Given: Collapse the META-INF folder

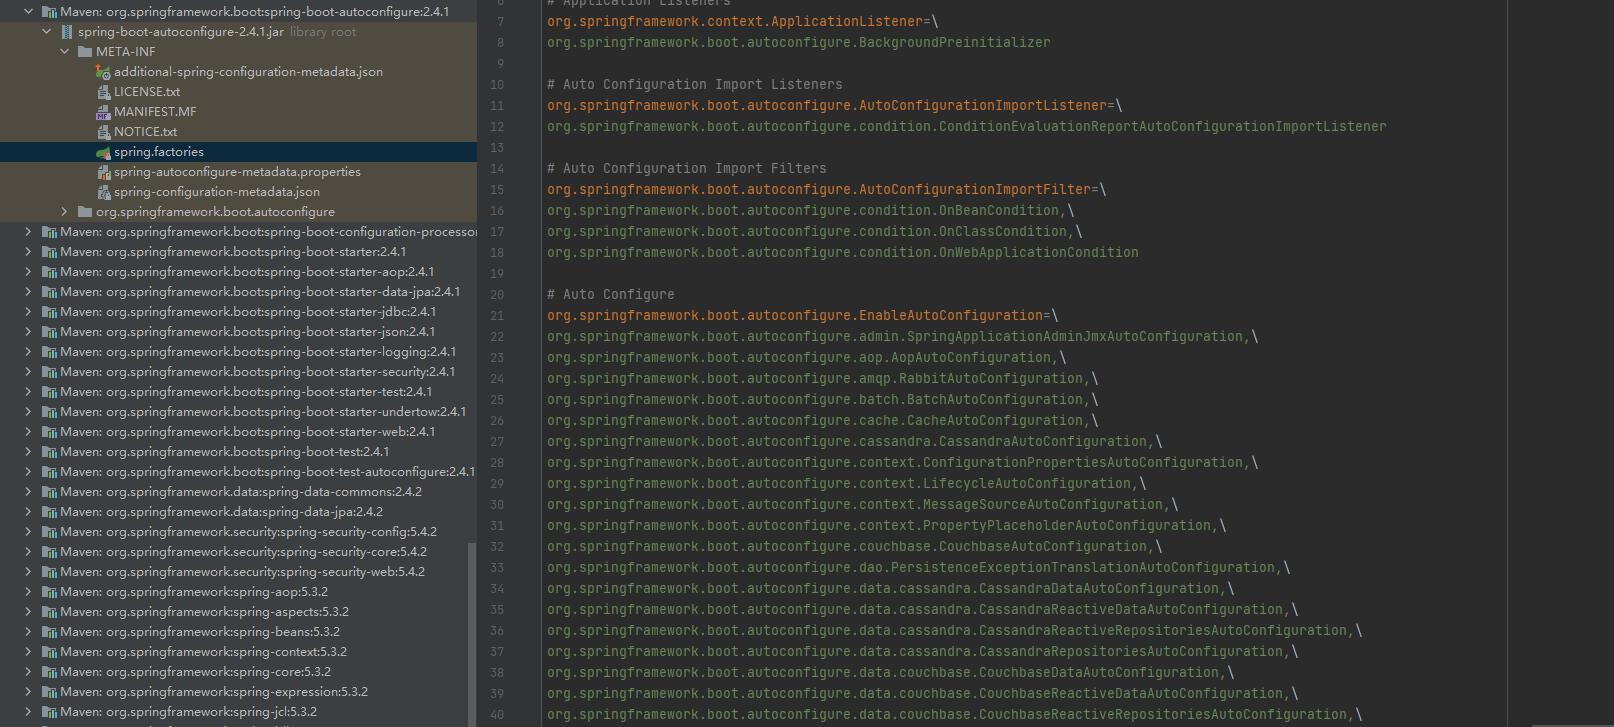Looking at the screenshot, I should (x=64, y=52).
